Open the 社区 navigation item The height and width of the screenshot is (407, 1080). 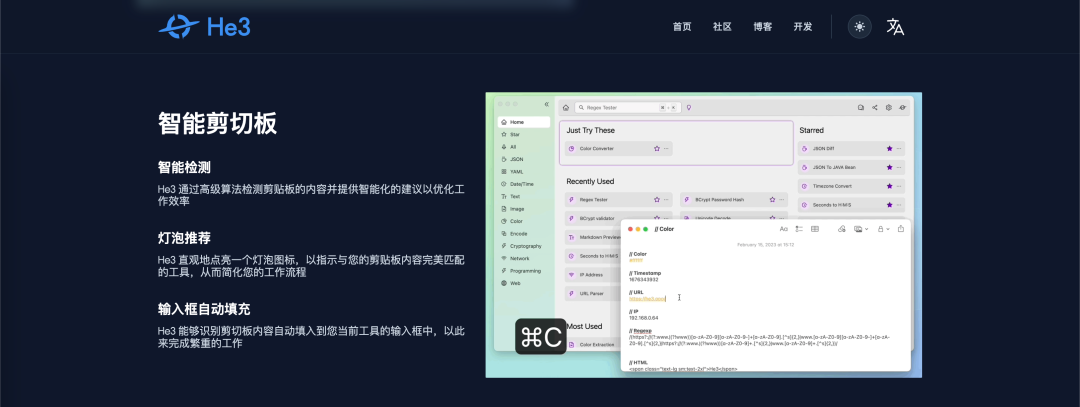[722, 27]
